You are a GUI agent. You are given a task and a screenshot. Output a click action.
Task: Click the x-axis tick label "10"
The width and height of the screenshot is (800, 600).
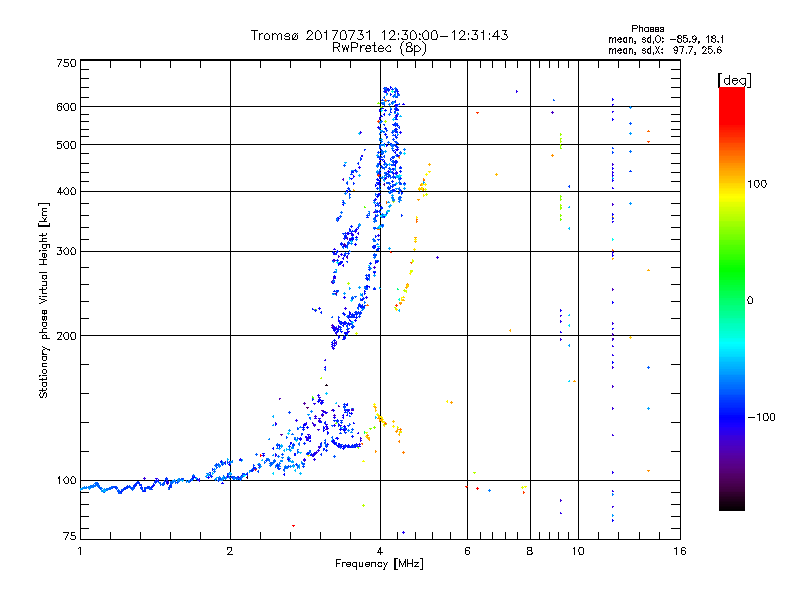point(578,551)
